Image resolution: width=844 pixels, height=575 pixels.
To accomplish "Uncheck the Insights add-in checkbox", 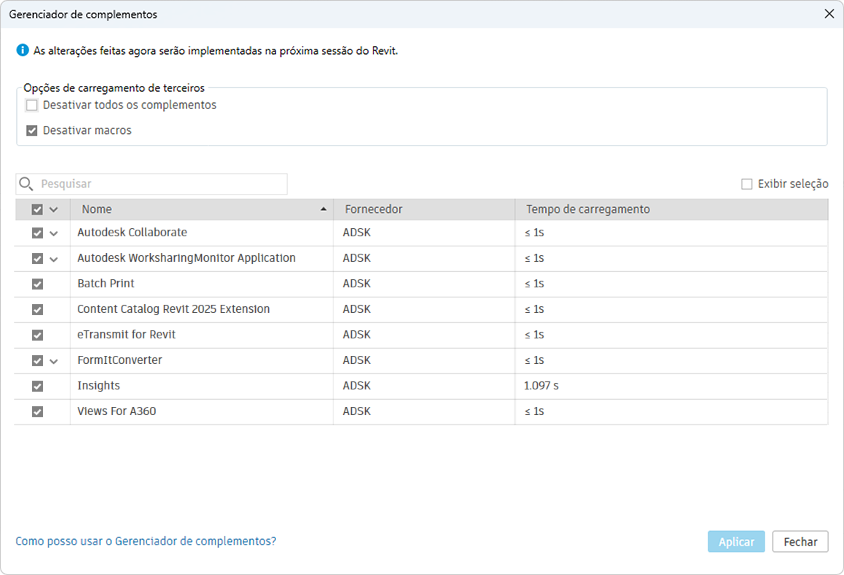I will click(38, 386).
